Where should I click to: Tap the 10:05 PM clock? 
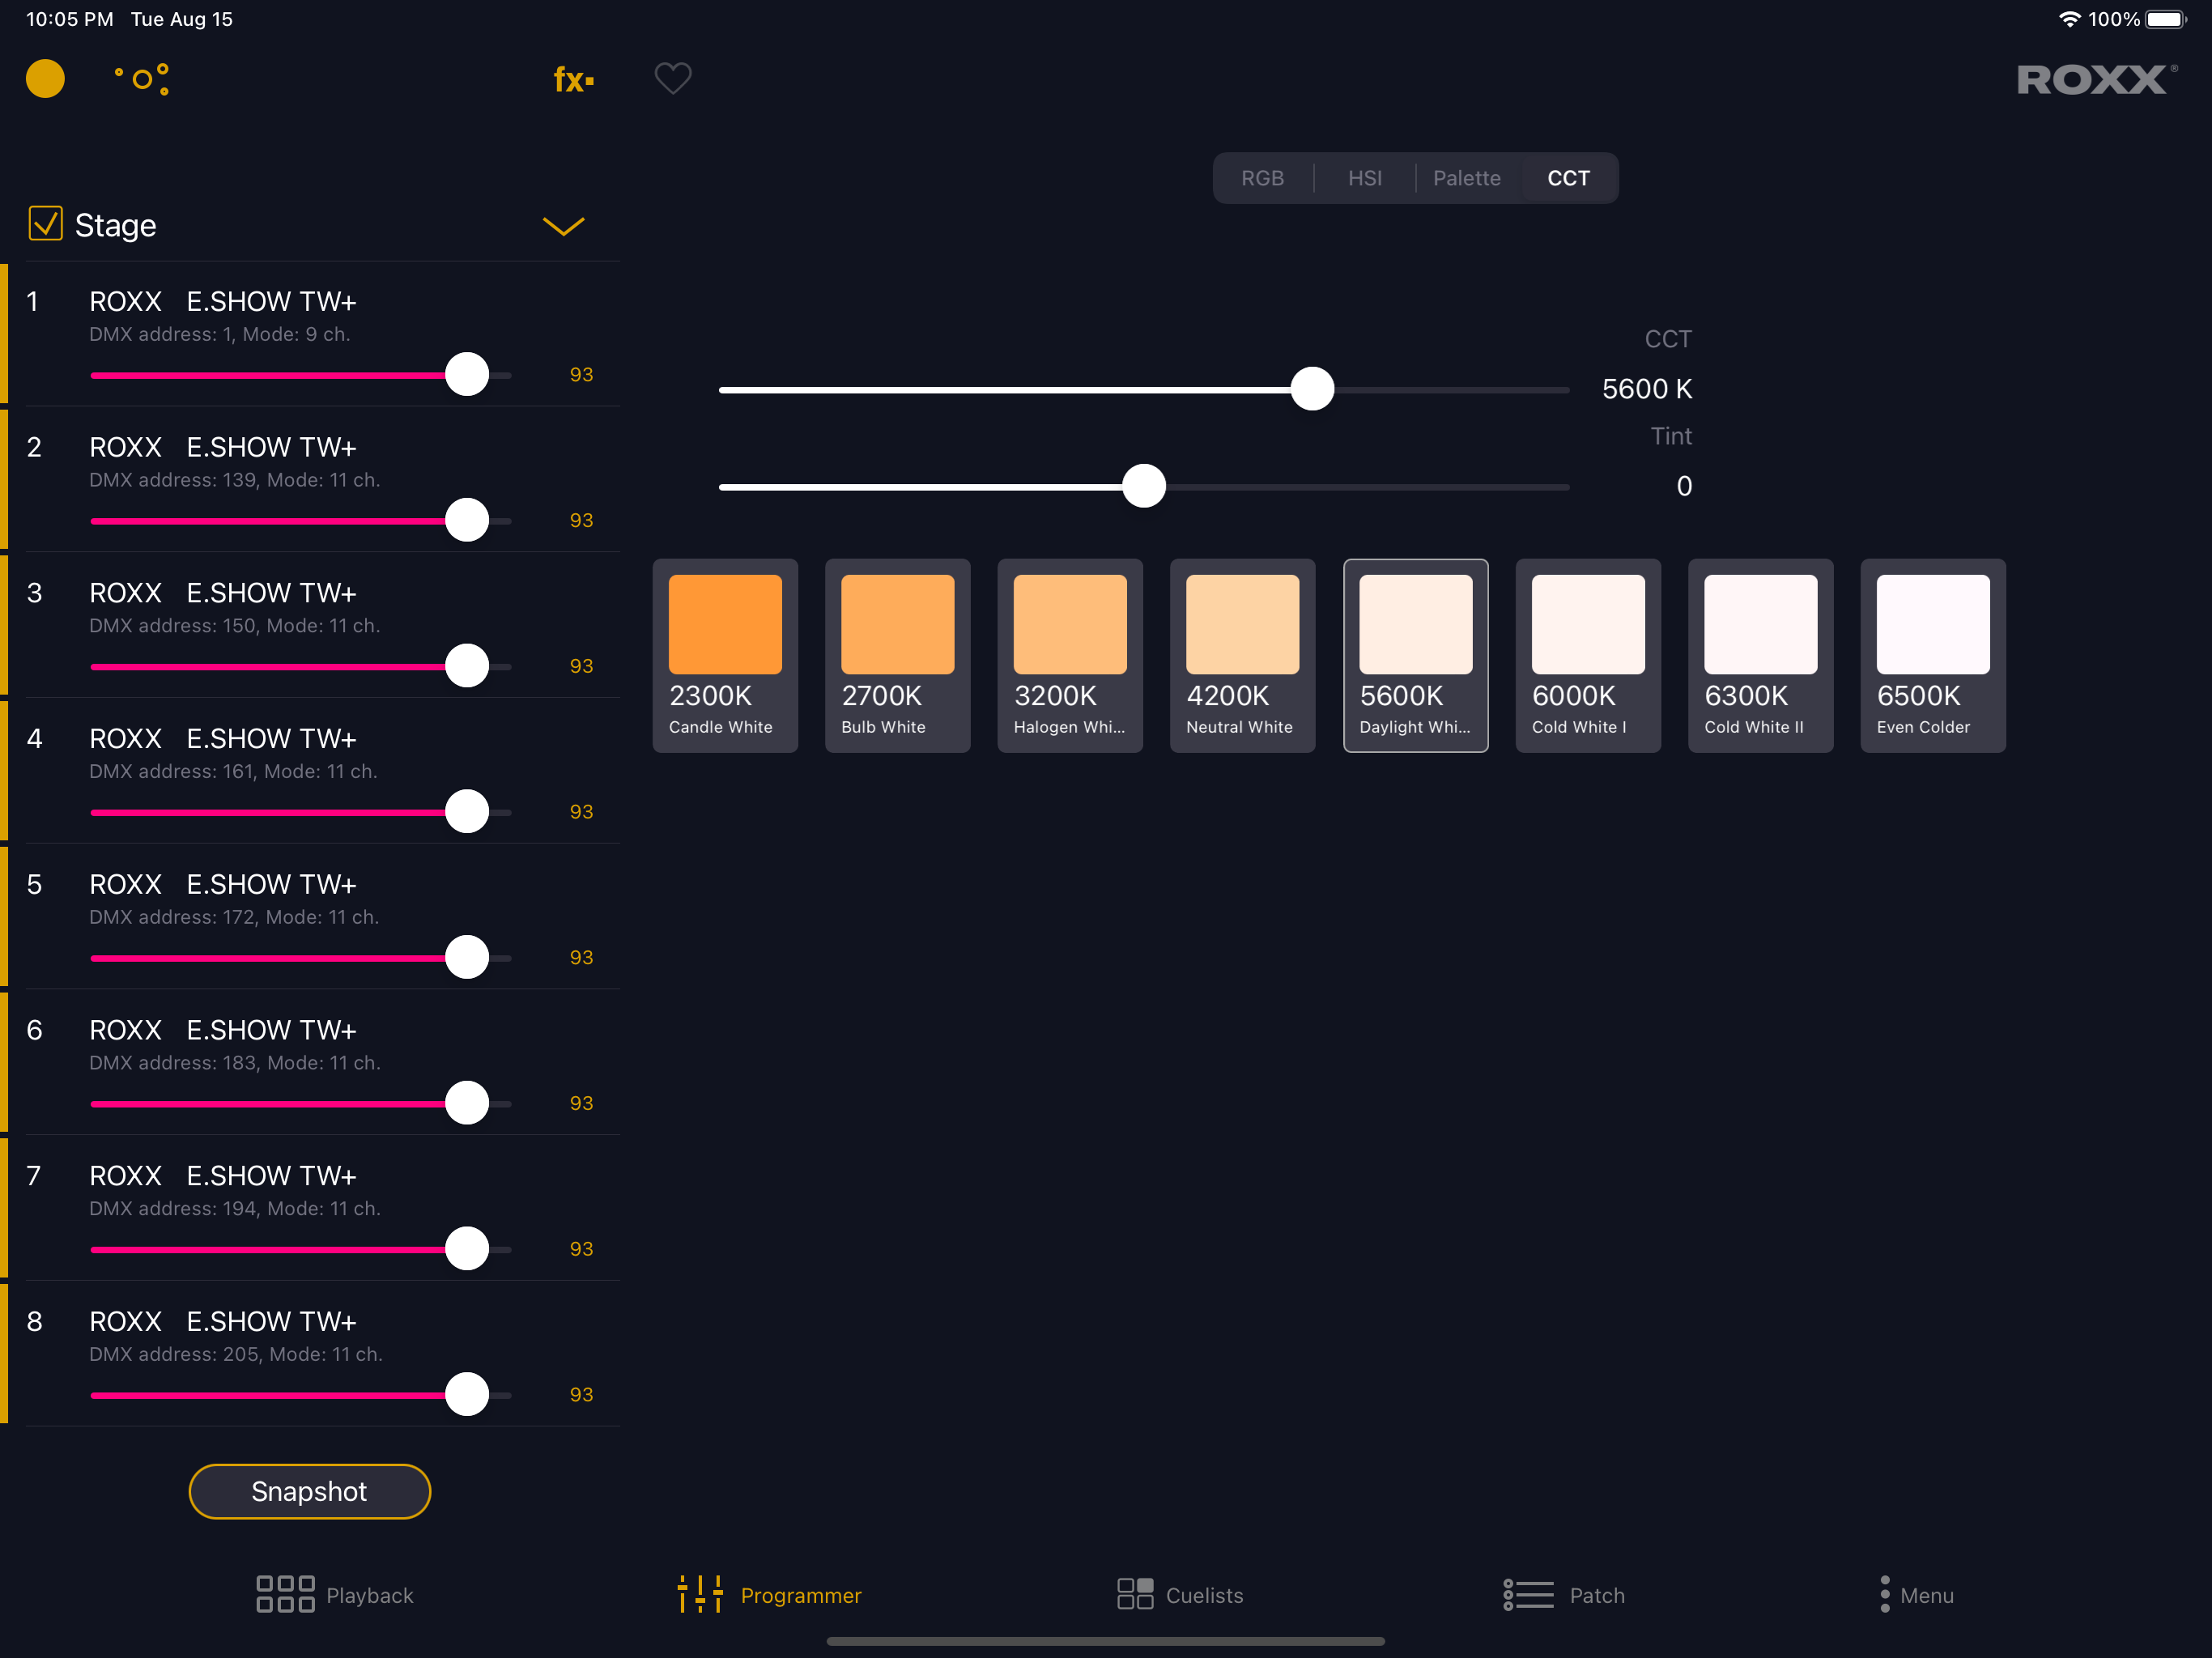click(69, 19)
